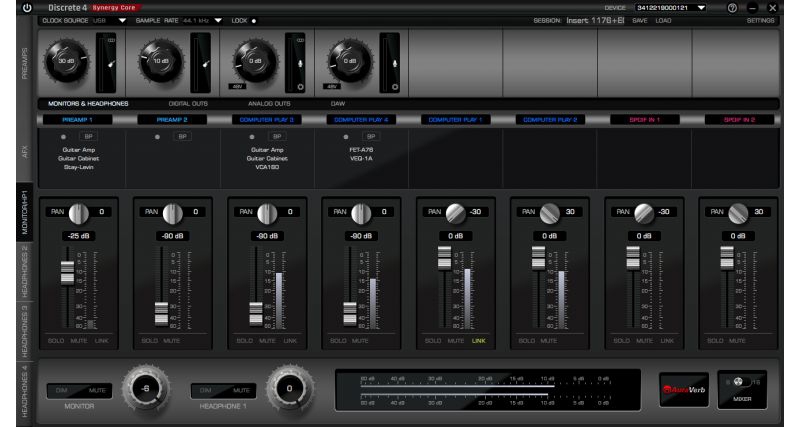Click the 0 dB gain knob on preamp 3

[x=255, y=61]
